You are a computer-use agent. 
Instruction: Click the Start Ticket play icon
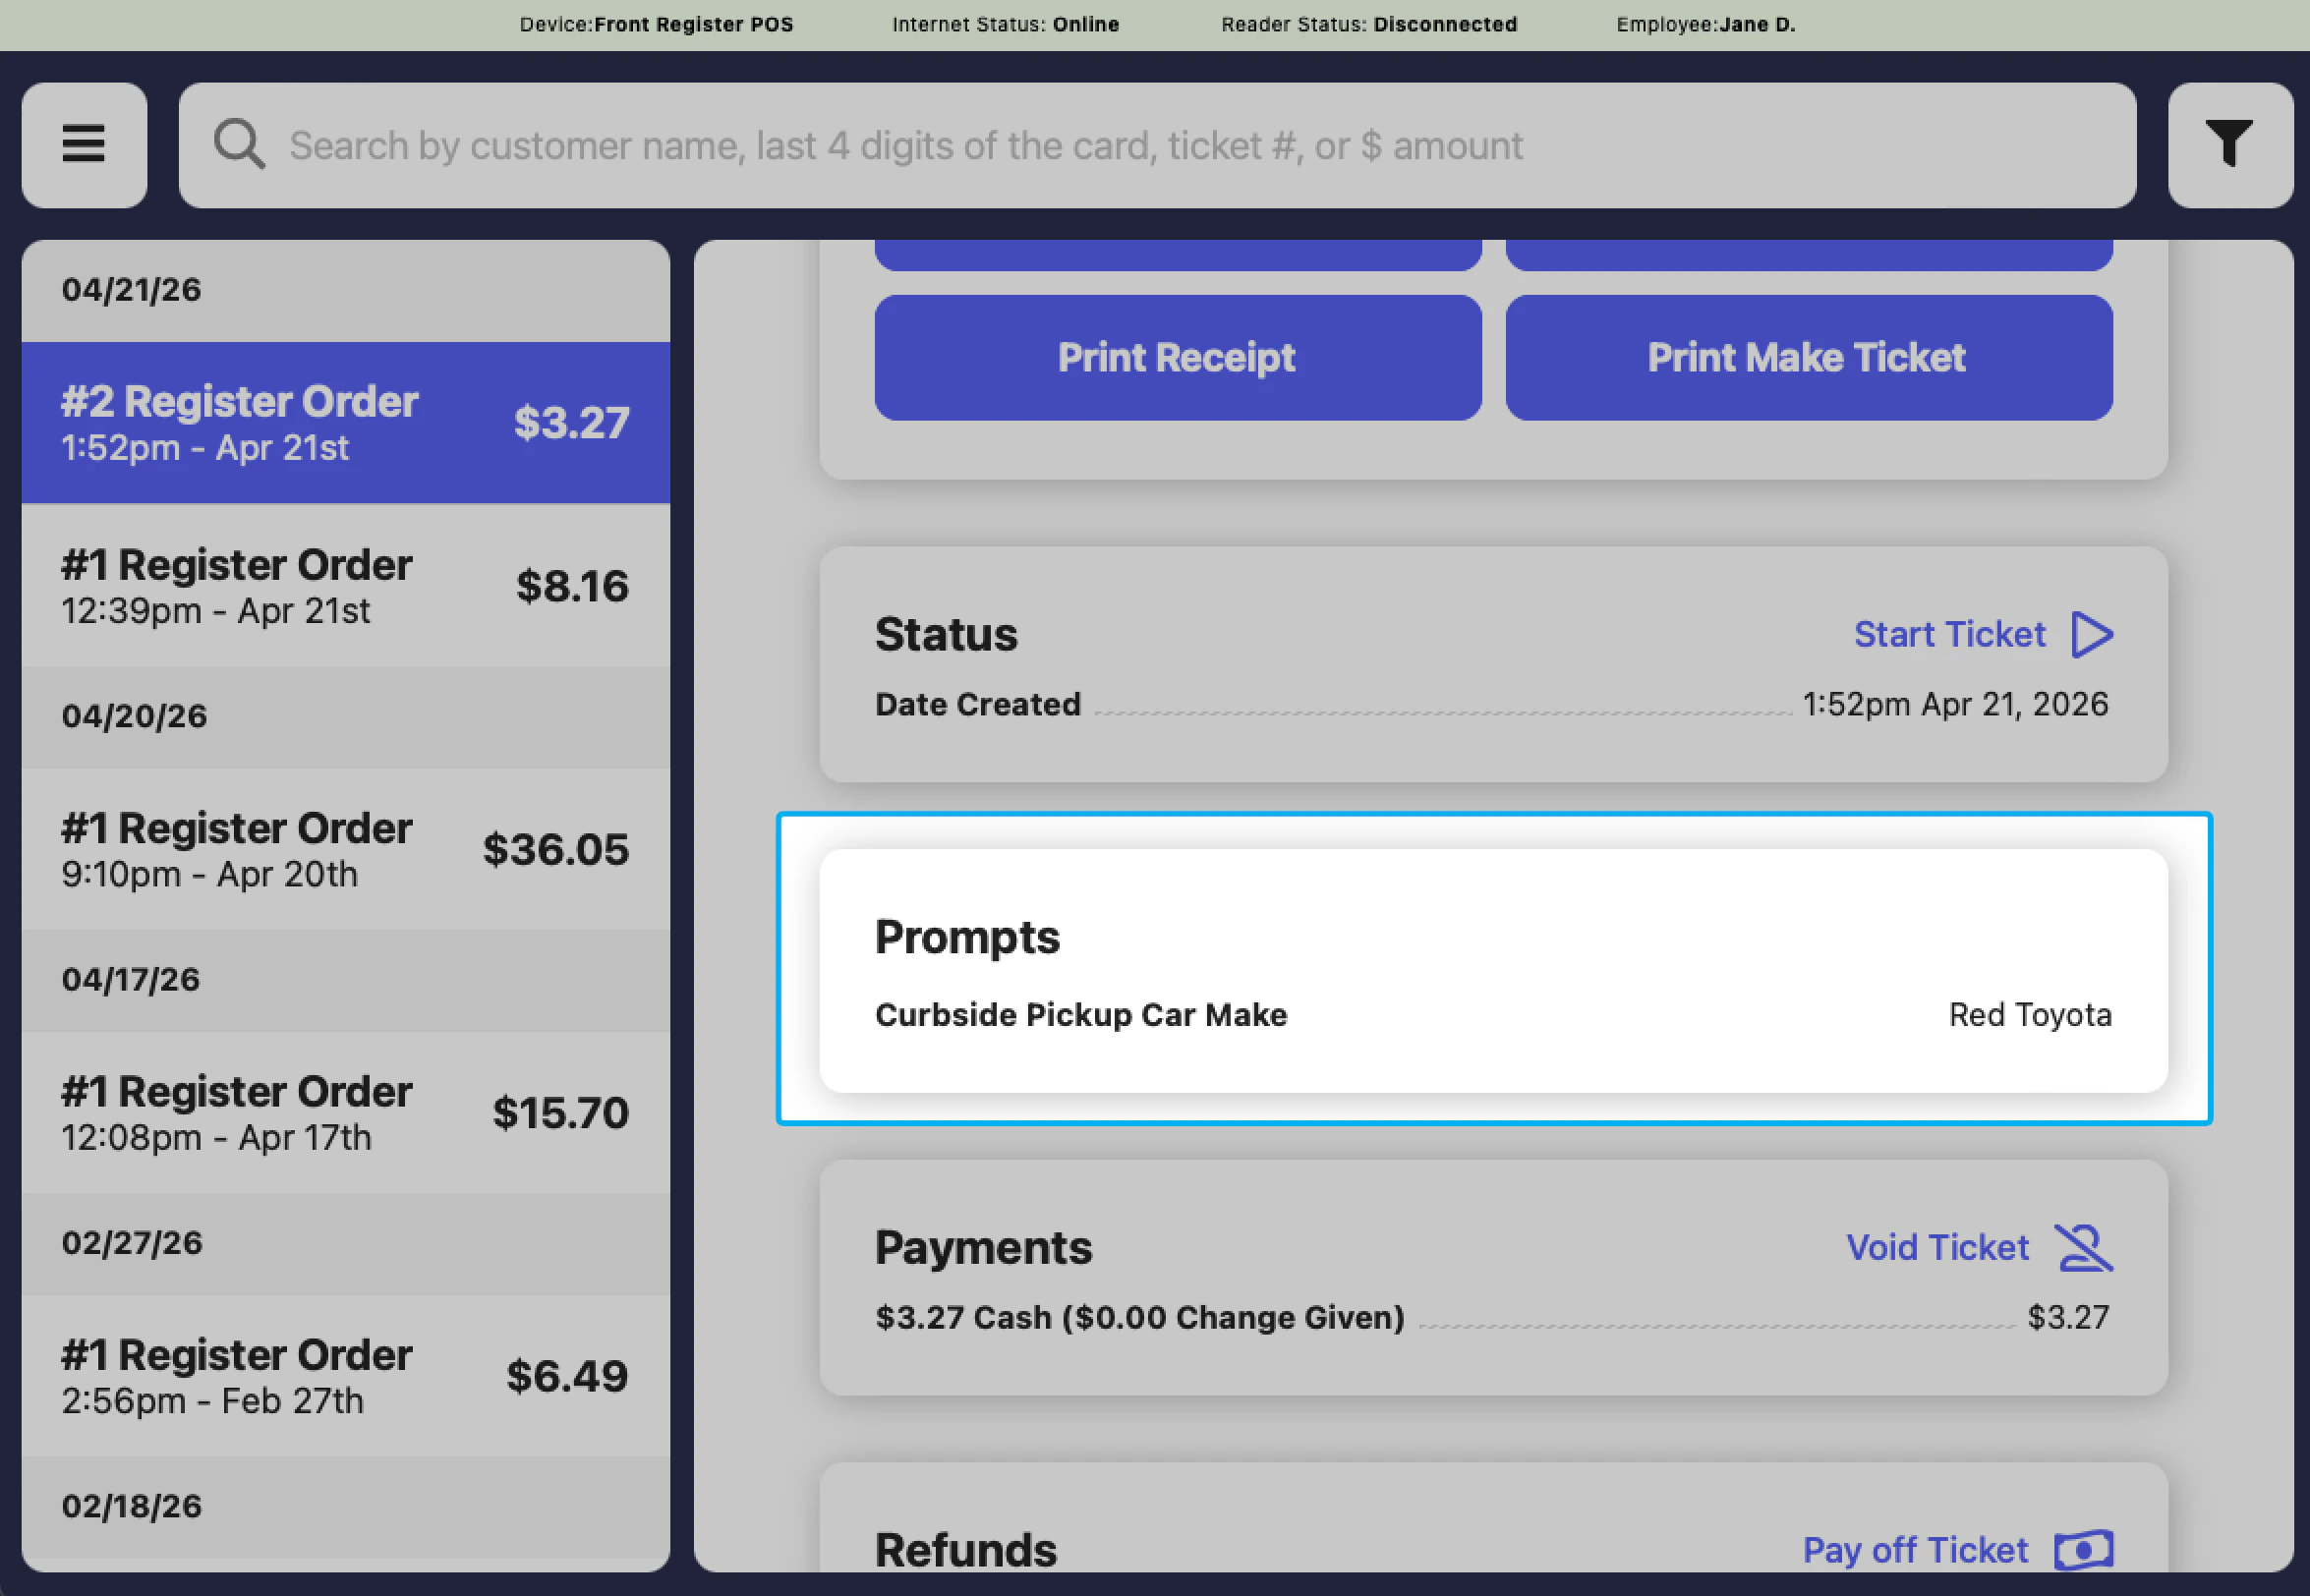pos(2091,634)
